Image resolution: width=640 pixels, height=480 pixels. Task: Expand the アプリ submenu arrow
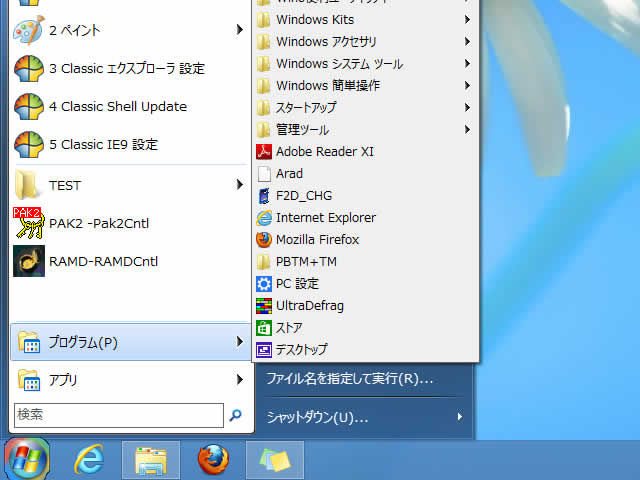[x=240, y=380]
